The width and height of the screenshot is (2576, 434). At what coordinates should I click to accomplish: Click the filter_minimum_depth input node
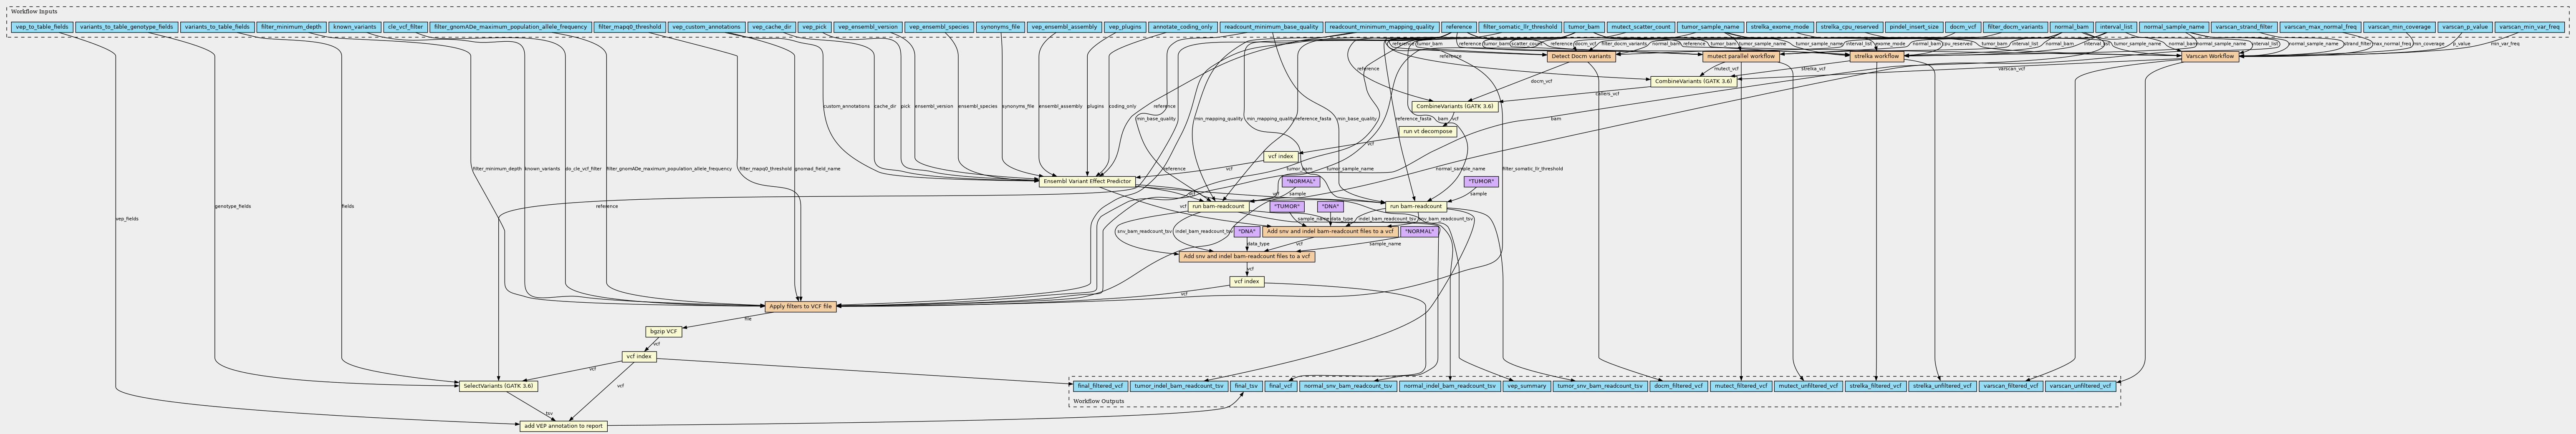tap(291, 27)
